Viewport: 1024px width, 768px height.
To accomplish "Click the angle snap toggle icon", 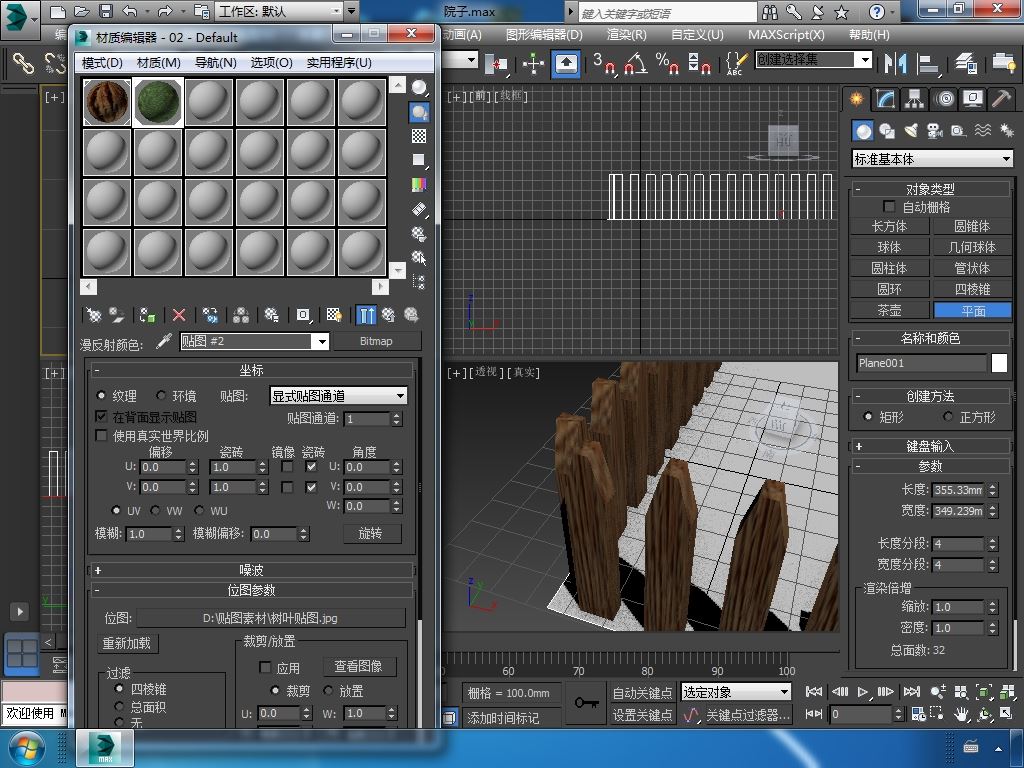I will pyautogui.click(x=636, y=63).
